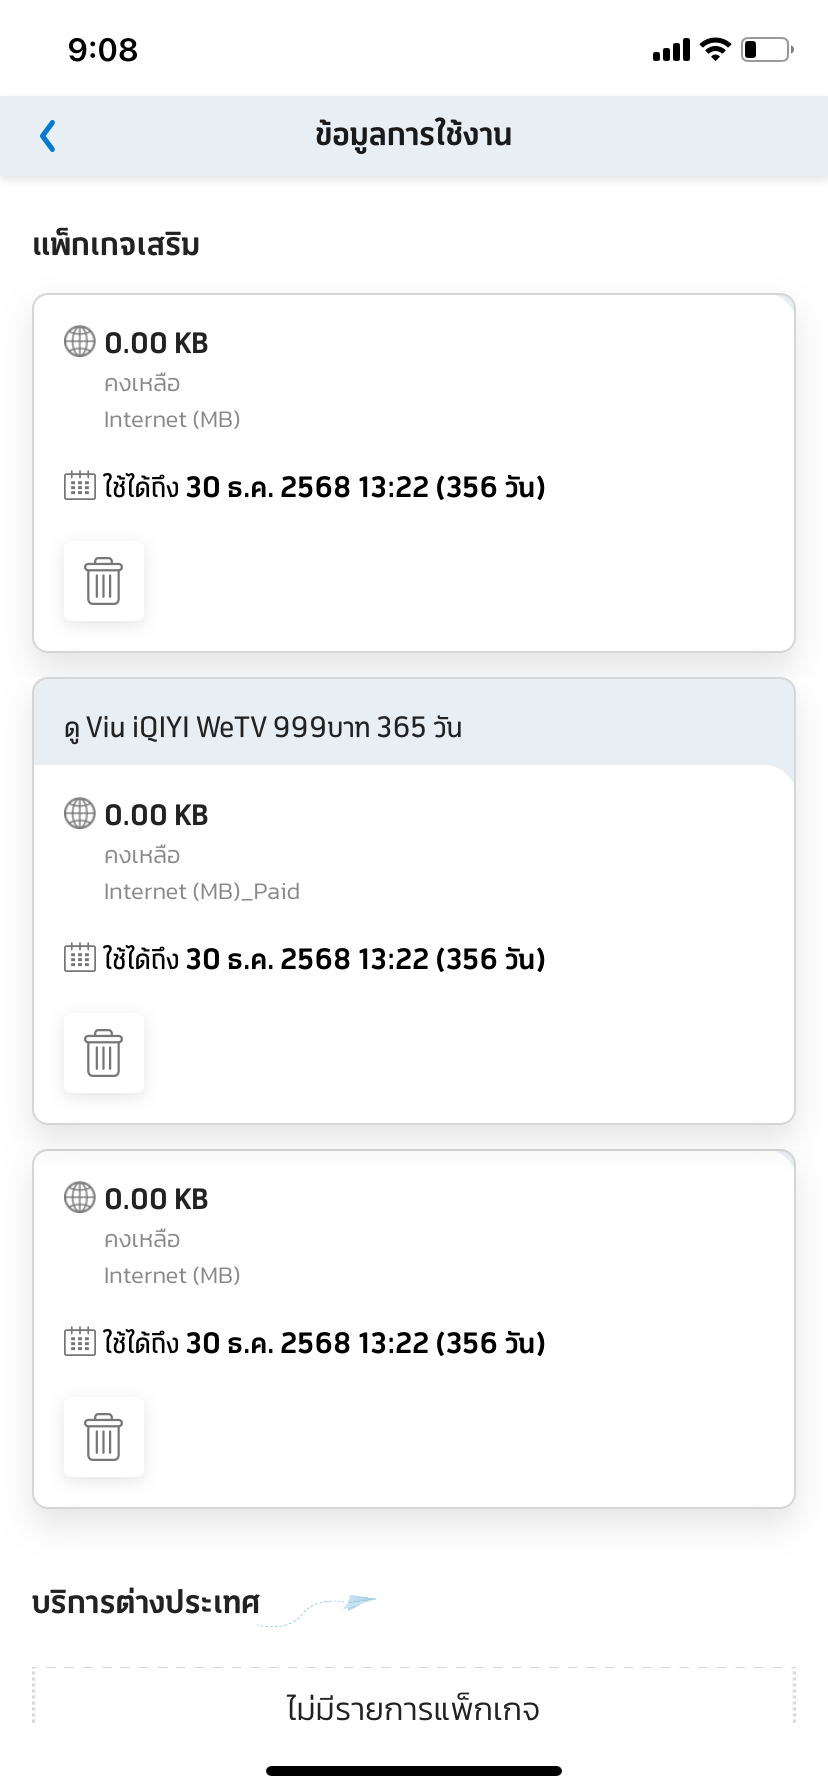
Task: Tap the Wi-Fi icon in the status bar
Action: coord(715,49)
